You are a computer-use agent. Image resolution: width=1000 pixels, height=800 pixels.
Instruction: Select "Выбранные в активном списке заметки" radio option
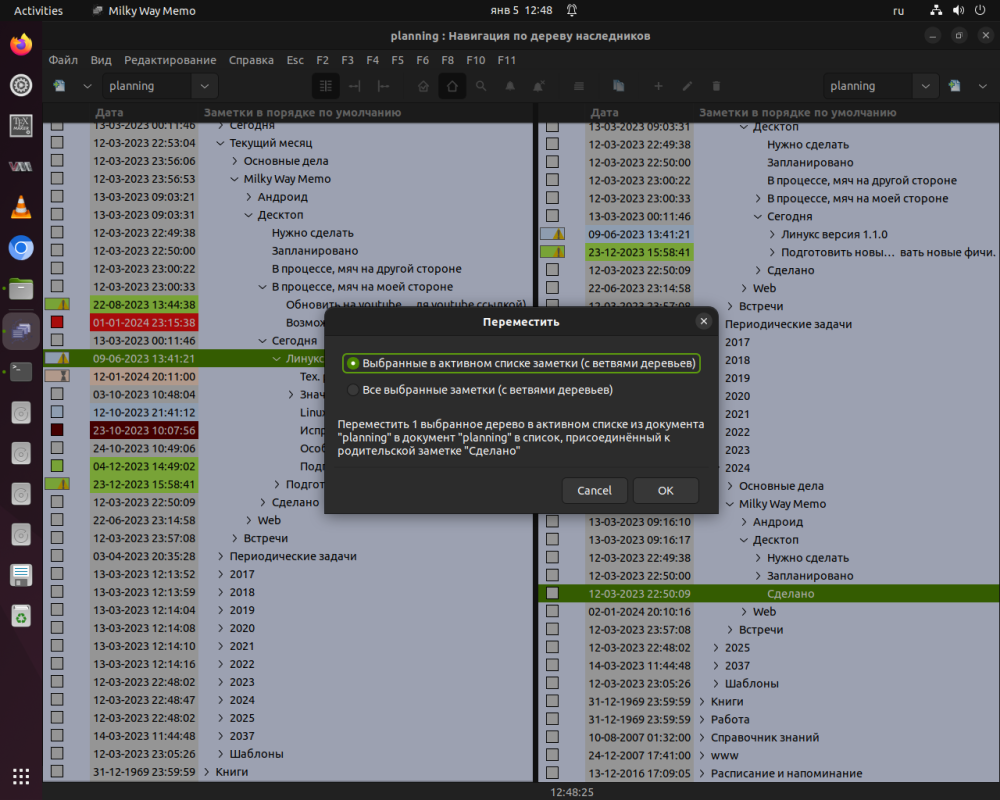[353, 363]
